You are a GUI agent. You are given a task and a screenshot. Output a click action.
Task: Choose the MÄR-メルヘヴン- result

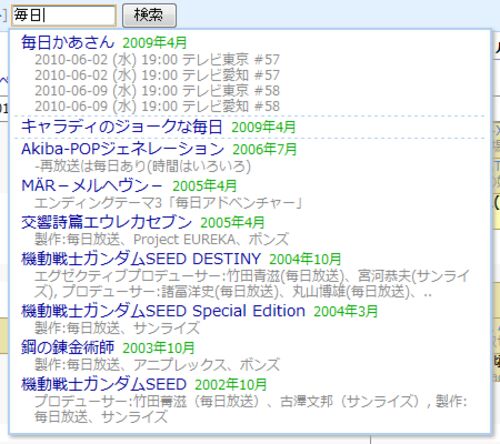[92, 186]
